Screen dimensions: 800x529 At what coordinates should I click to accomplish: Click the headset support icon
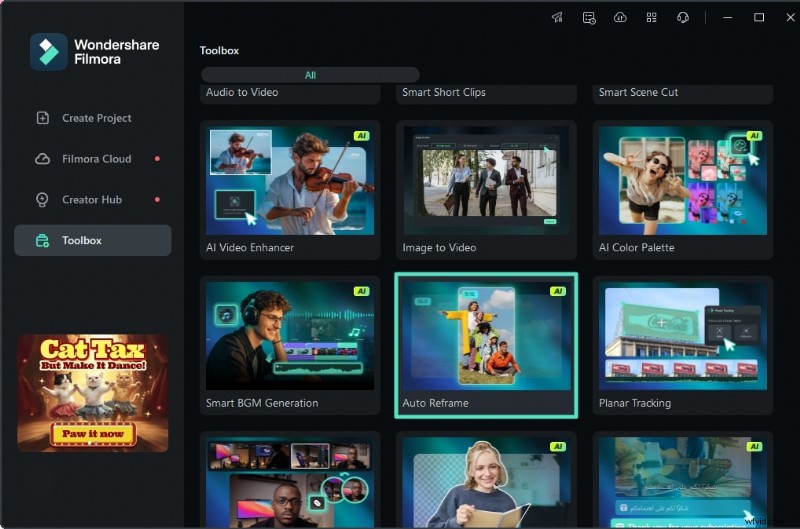coord(683,17)
